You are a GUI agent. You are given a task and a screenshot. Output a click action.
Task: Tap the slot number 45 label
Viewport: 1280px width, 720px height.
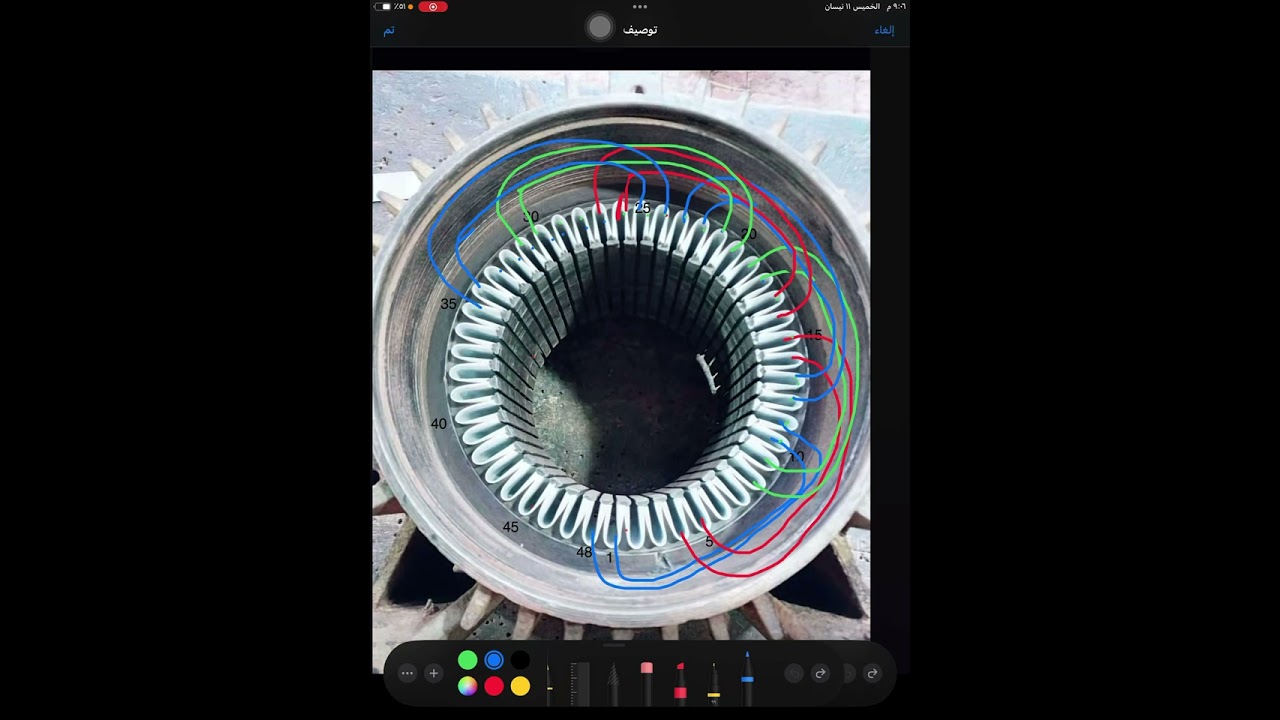tap(510, 527)
